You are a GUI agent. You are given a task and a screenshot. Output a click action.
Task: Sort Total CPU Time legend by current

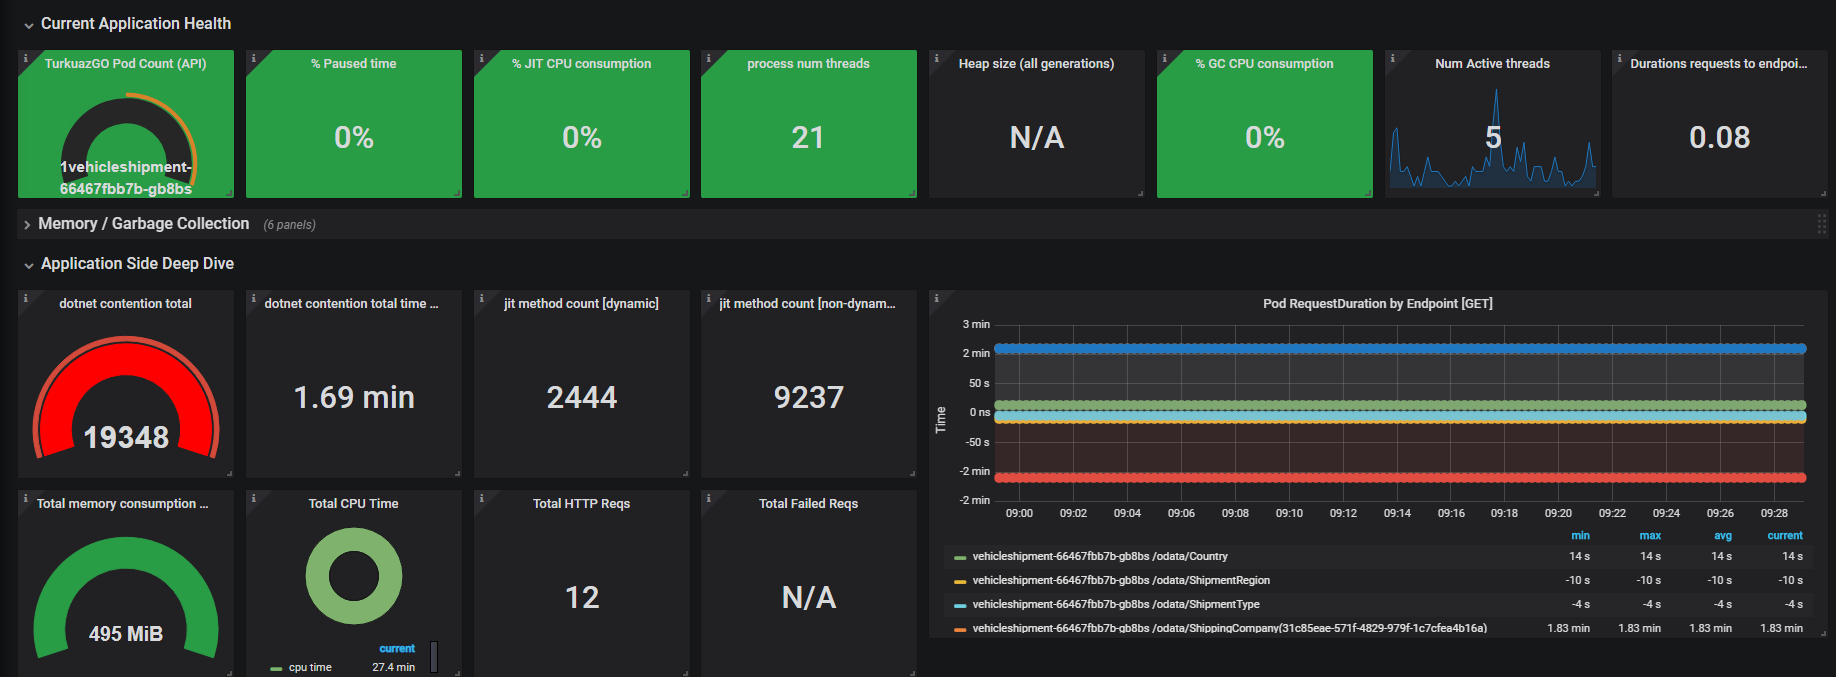pyautogui.click(x=397, y=648)
